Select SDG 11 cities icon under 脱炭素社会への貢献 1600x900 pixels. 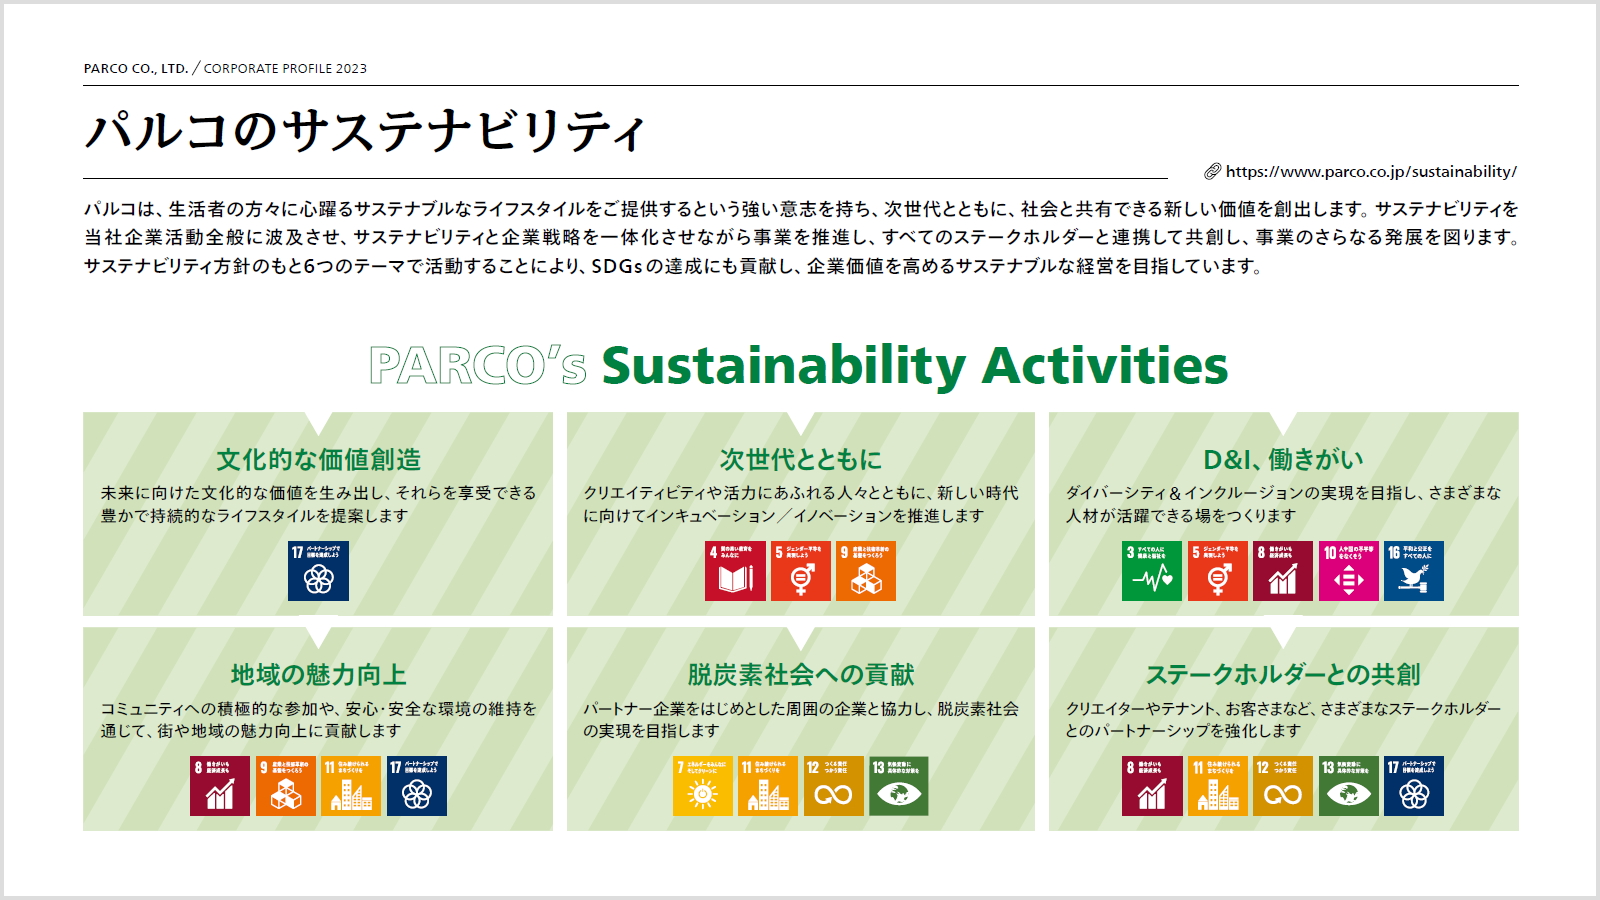coord(768,786)
